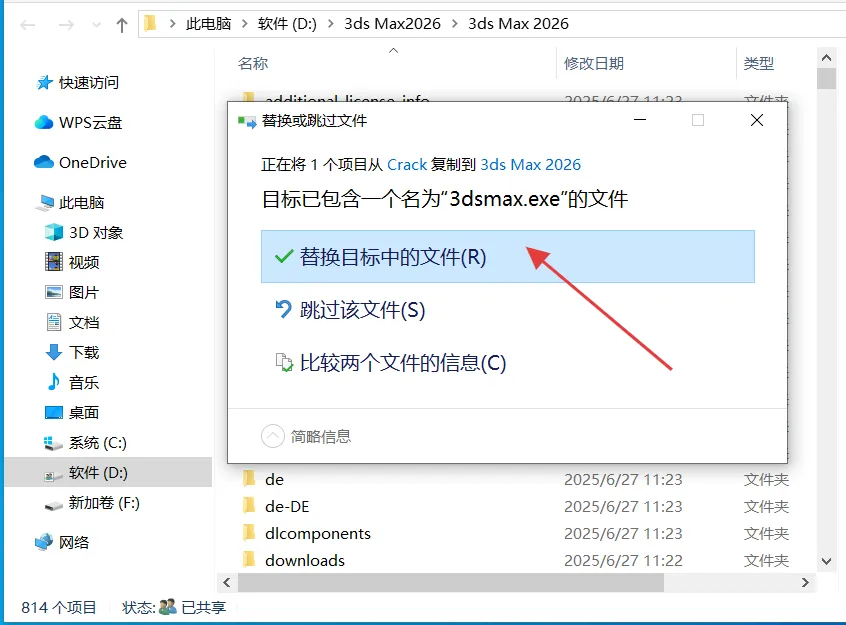Open OneDrive in the navigation pane
The image size is (846, 625).
[x=80, y=162]
